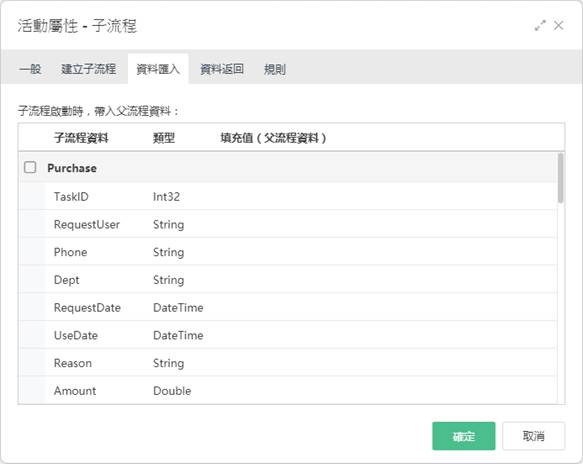
Task: Click the 確定 confirm button
Action: 464,436
